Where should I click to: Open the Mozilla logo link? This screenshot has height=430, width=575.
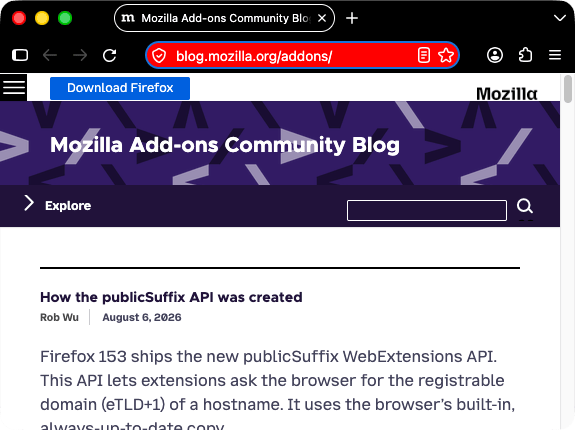pyautogui.click(x=507, y=94)
